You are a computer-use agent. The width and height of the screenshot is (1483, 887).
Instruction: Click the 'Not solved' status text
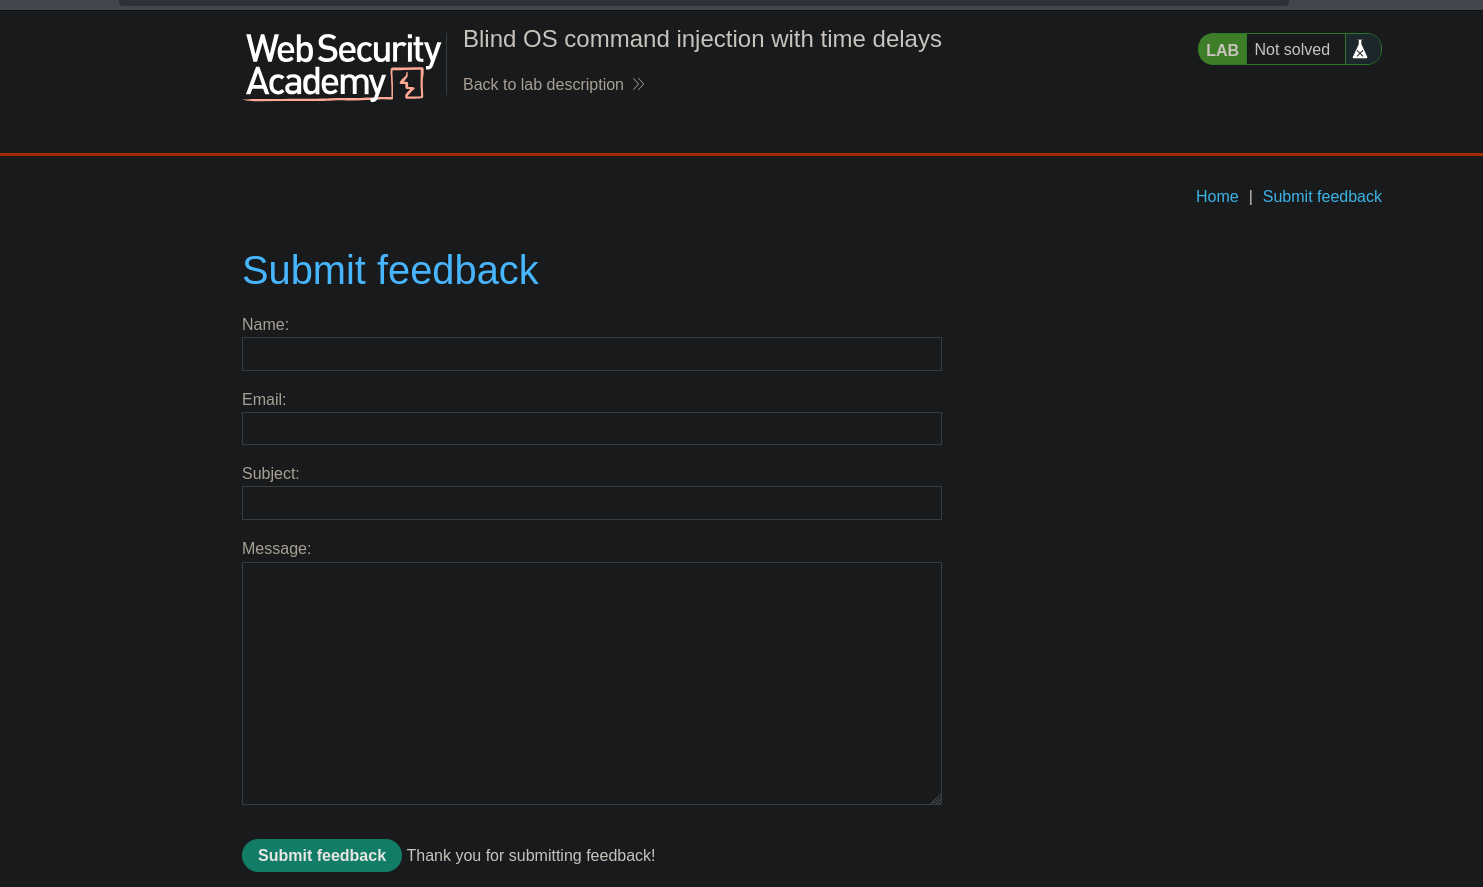tap(1292, 50)
